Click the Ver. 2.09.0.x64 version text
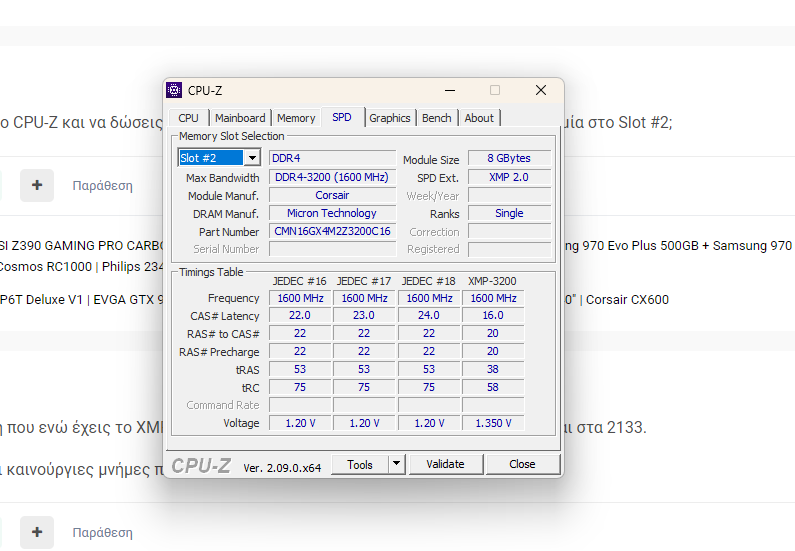The width and height of the screenshot is (795, 551). pyautogui.click(x=282, y=468)
